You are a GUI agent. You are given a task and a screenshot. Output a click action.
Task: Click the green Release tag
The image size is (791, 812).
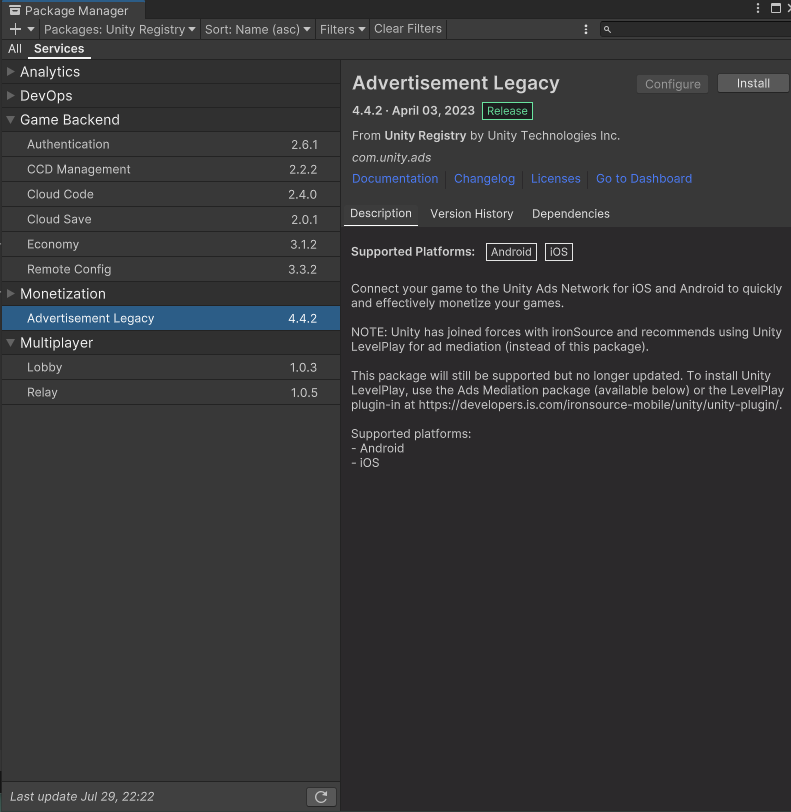coord(507,111)
